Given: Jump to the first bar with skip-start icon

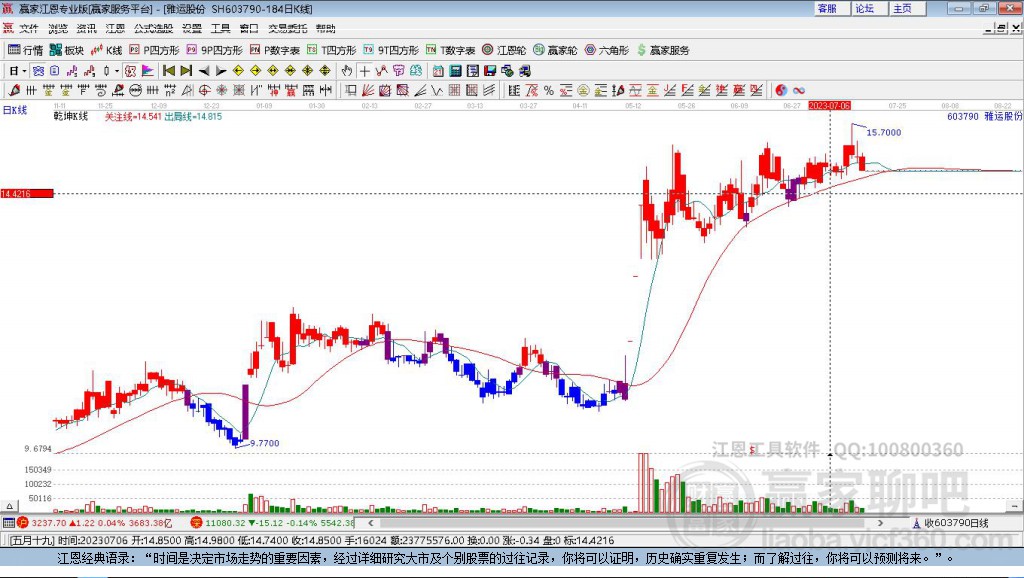Looking at the screenshot, I should [x=168, y=71].
